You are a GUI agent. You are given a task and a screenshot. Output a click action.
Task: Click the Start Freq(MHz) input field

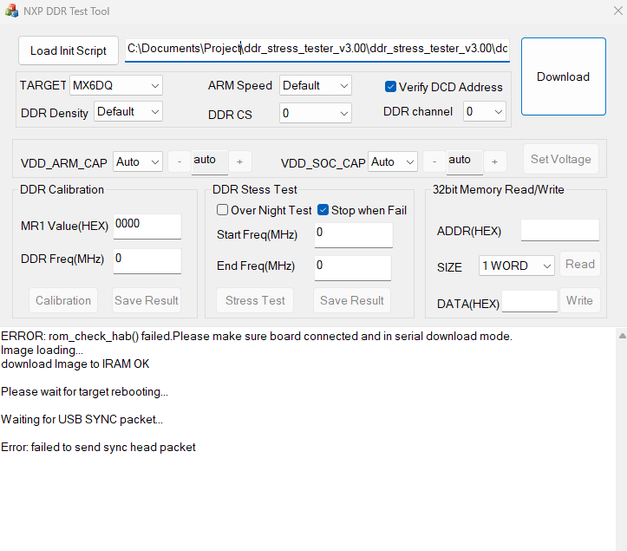[353, 235]
